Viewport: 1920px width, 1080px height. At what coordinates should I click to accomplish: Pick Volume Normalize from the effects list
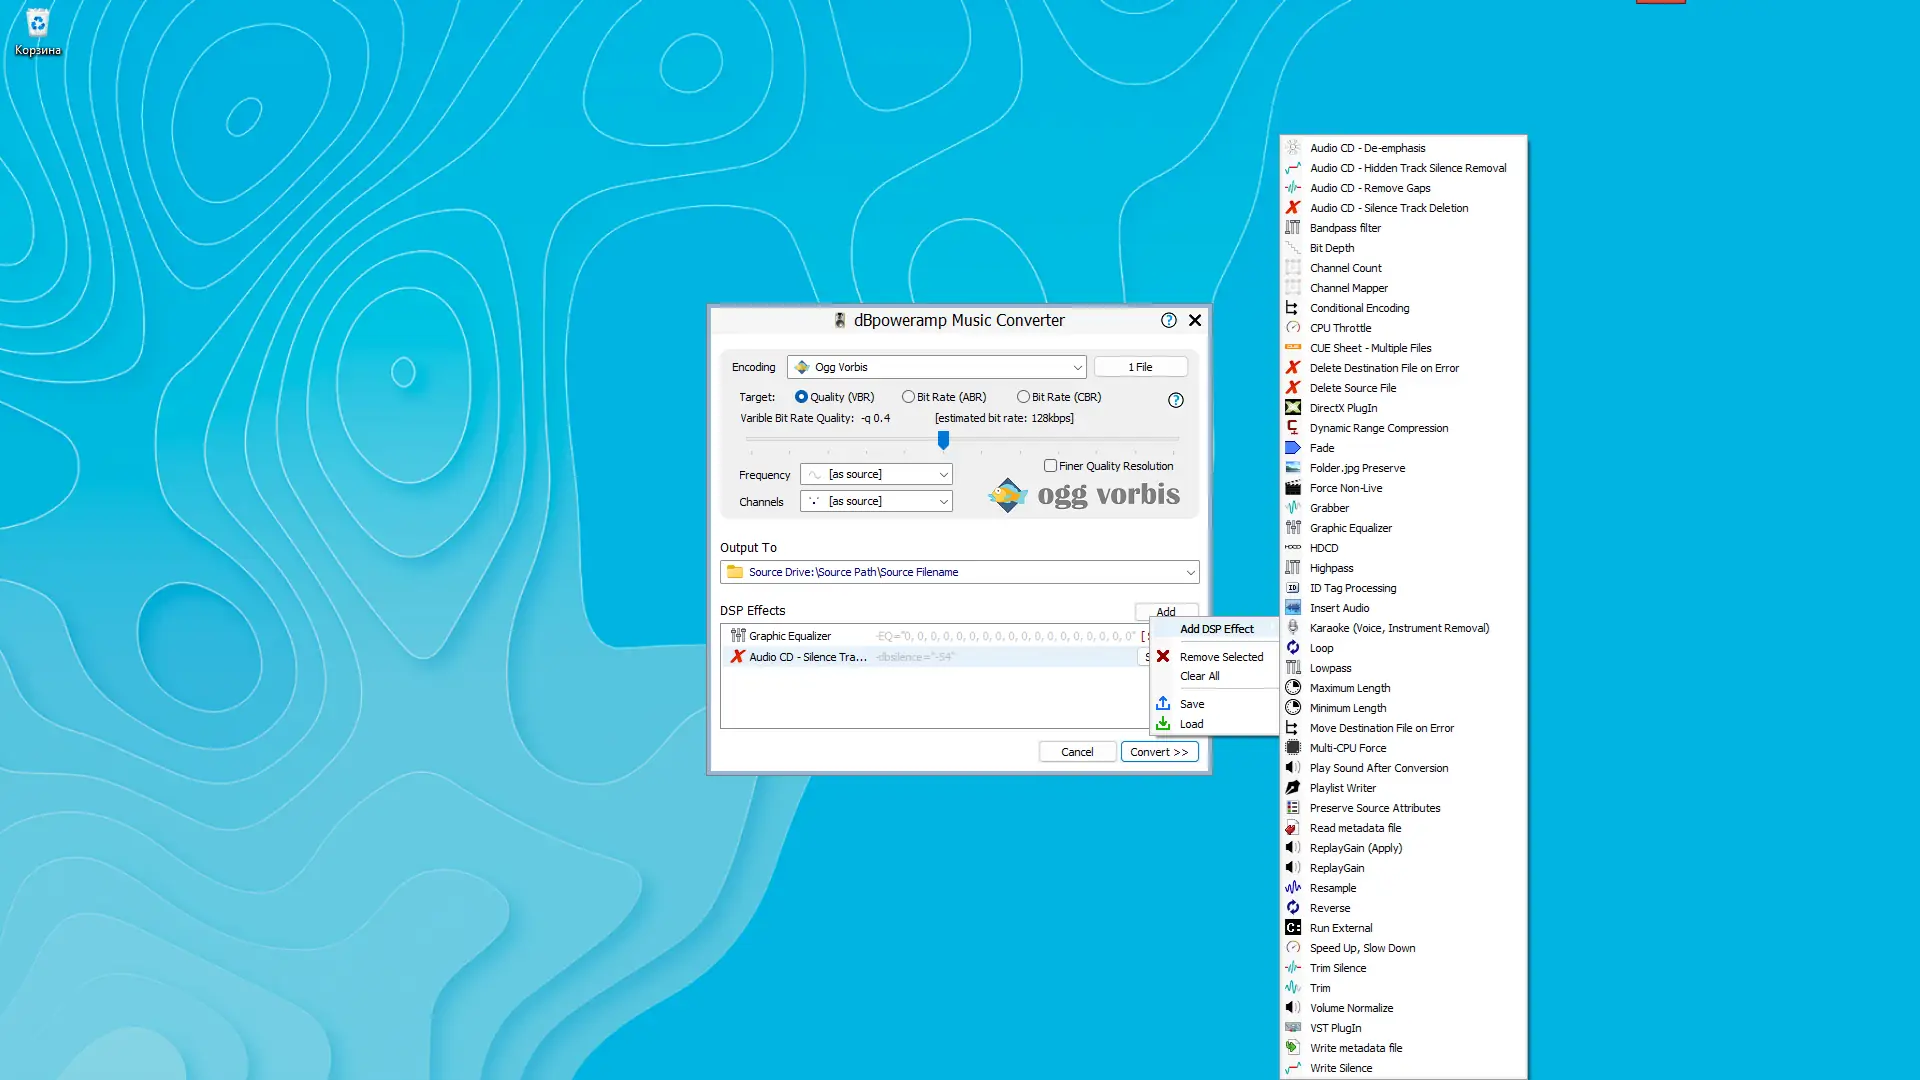click(x=1351, y=1008)
